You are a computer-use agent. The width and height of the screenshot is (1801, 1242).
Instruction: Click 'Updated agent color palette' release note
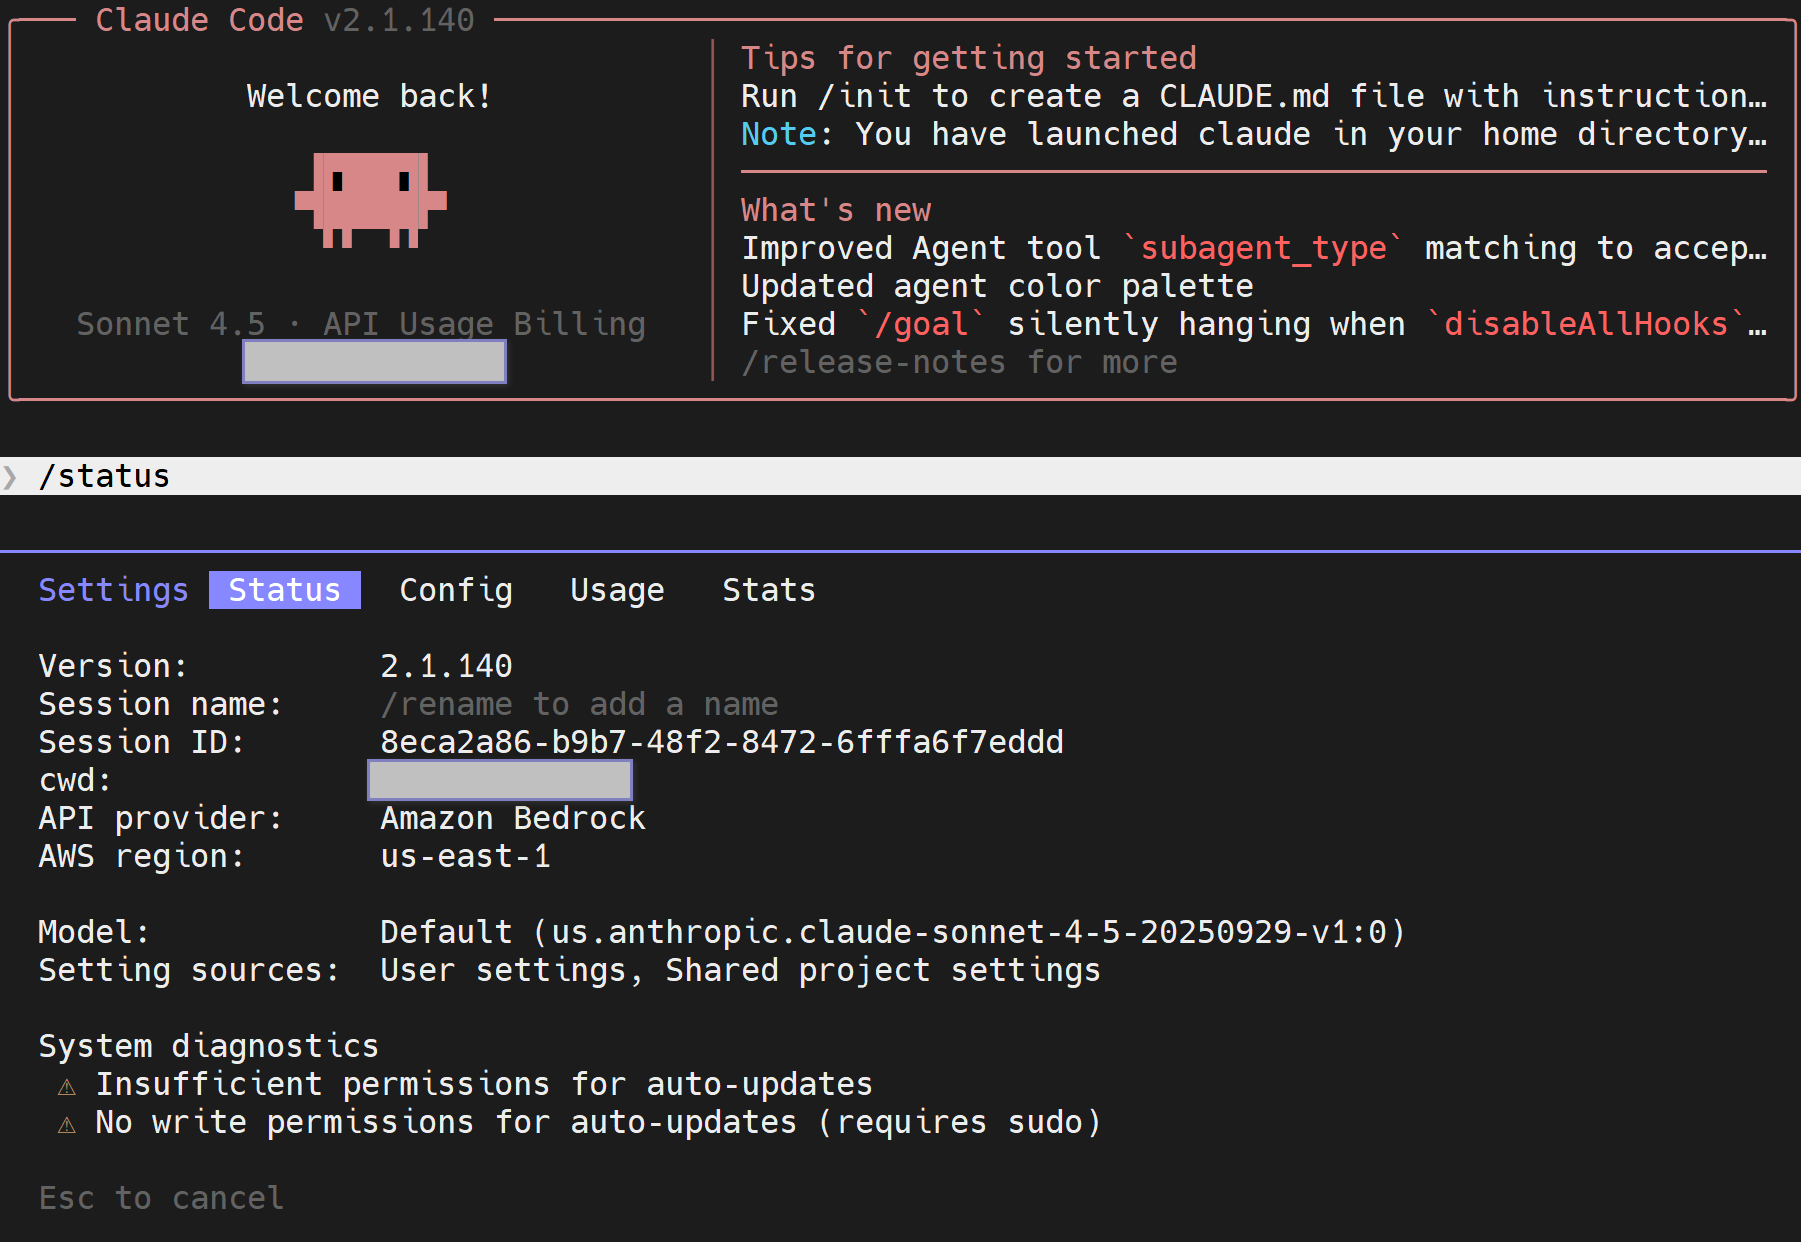pyautogui.click(x=997, y=286)
